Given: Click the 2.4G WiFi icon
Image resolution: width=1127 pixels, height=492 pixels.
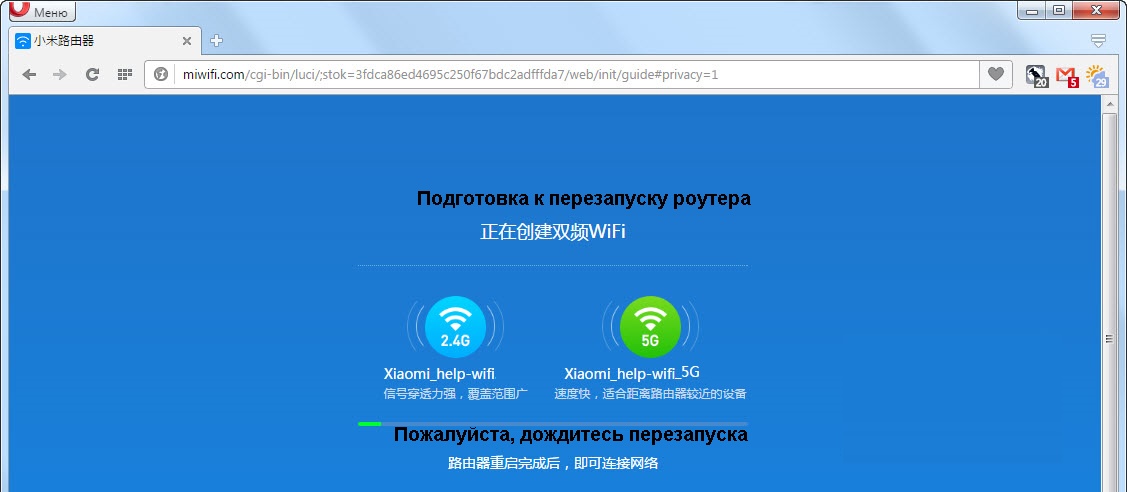Looking at the screenshot, I should [455, 327].
